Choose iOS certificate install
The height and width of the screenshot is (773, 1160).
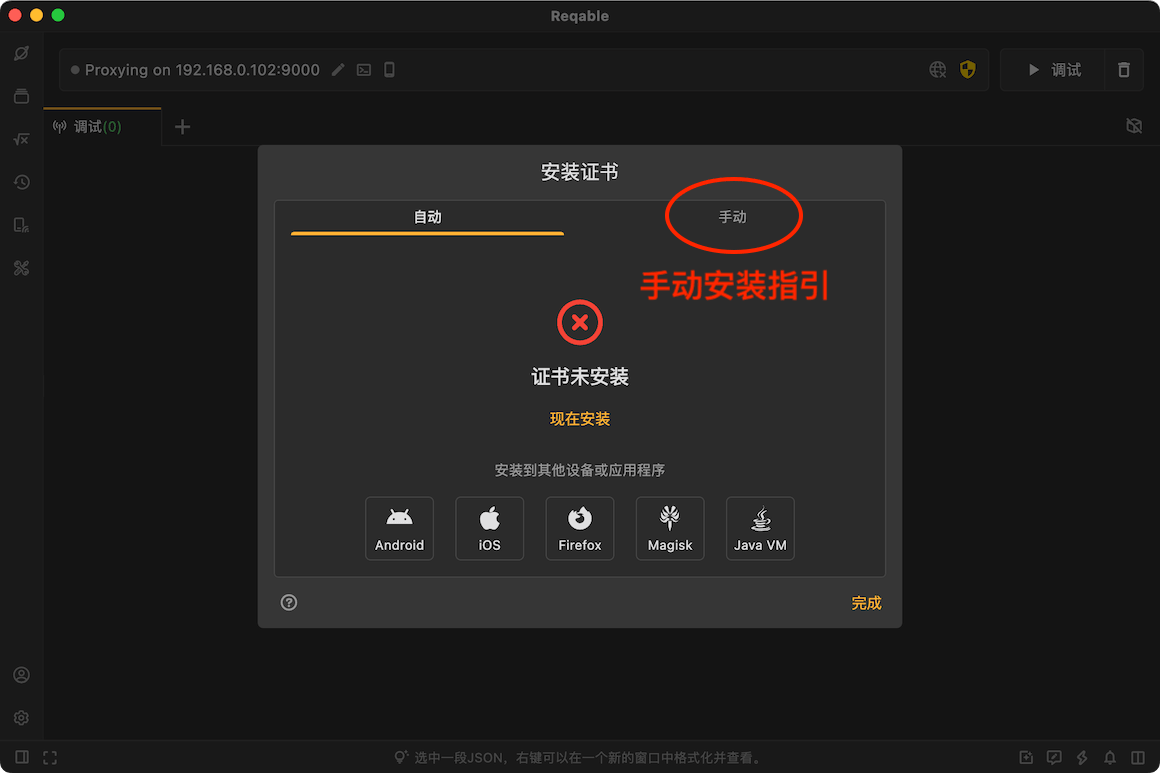coord(490,528)
